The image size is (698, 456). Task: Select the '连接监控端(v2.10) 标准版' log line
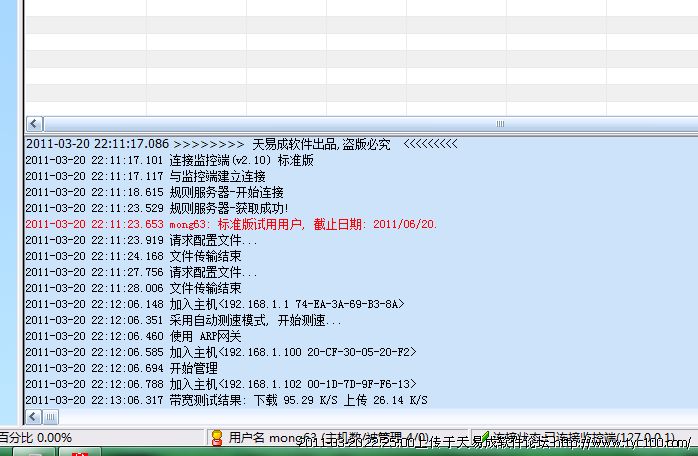(x=168, y=160)
